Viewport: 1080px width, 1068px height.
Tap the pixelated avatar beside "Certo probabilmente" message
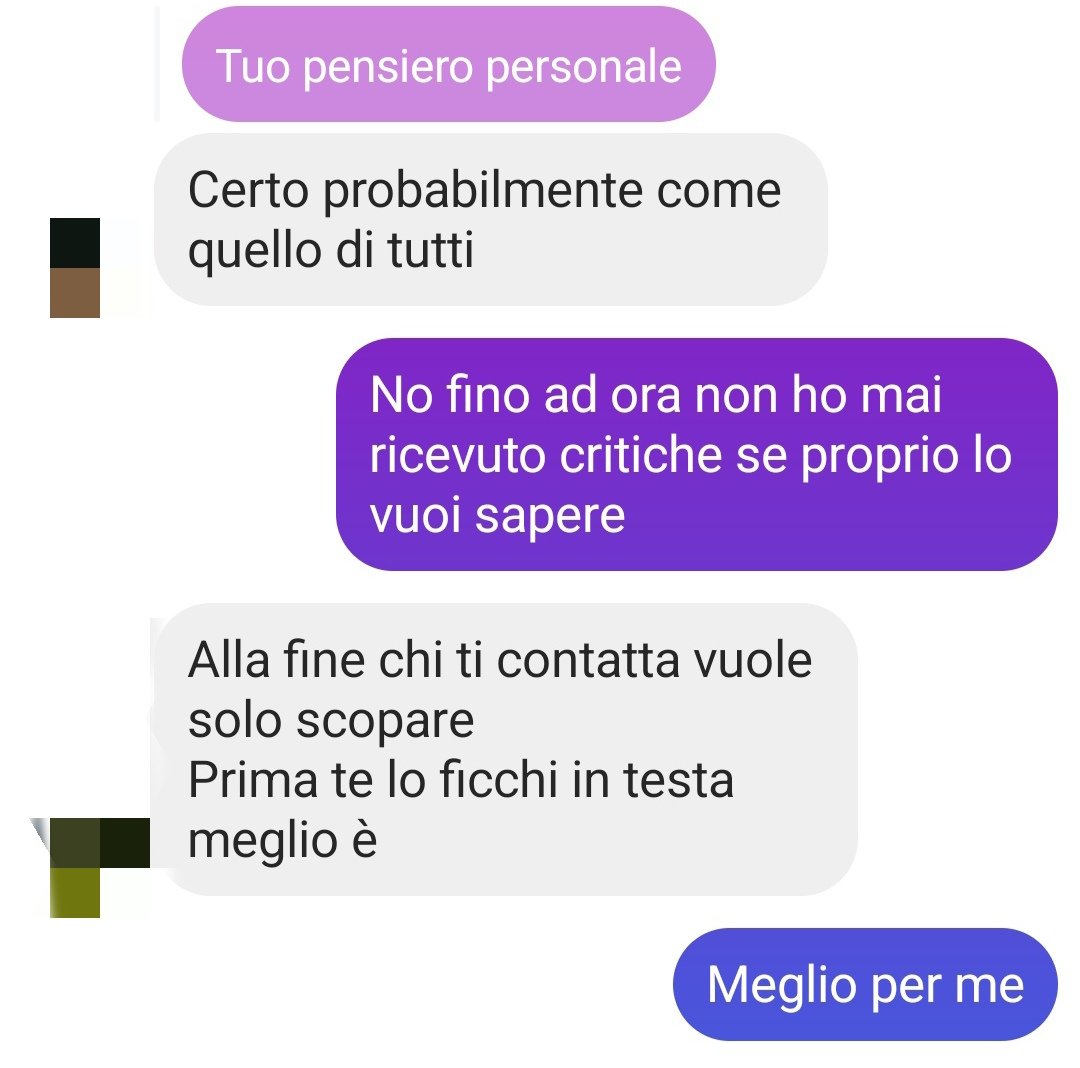(x=75, y=268)
